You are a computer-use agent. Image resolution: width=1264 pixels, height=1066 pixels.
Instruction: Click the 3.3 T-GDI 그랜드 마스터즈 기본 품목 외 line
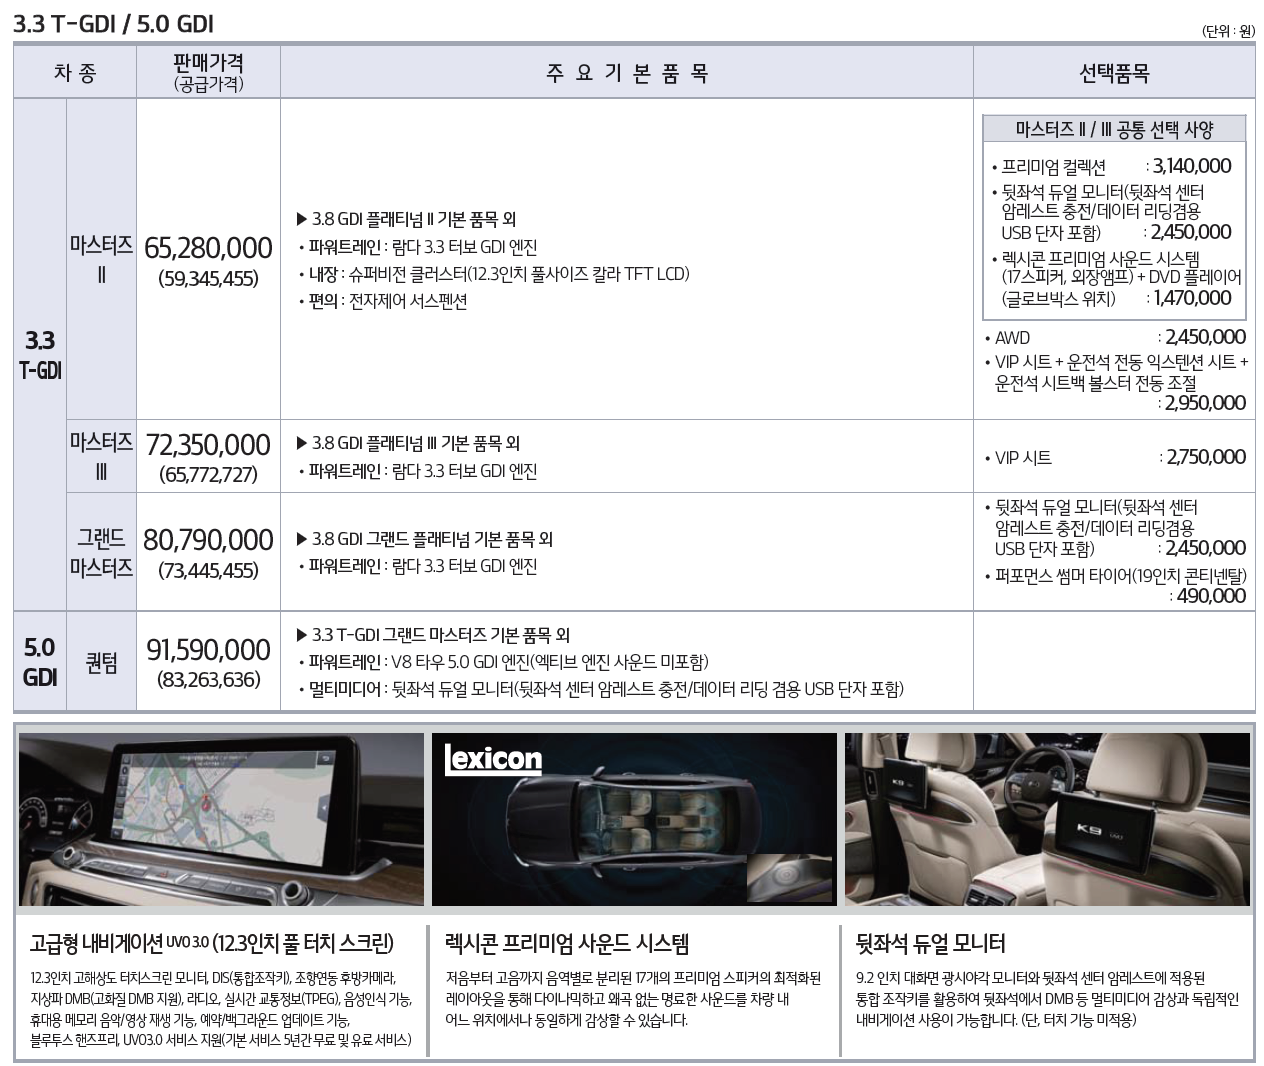[x=433, y=635]
